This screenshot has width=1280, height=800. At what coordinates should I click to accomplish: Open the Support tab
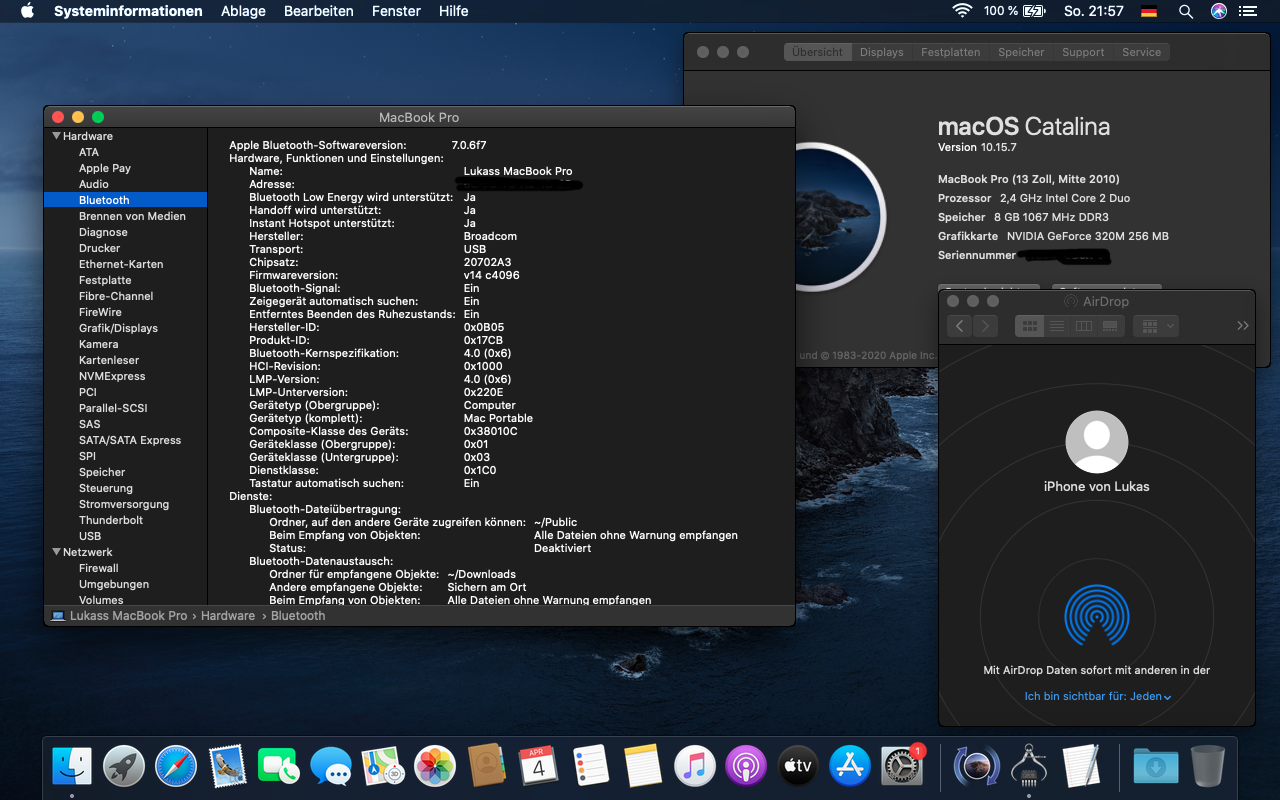(x=1083, y=52)
